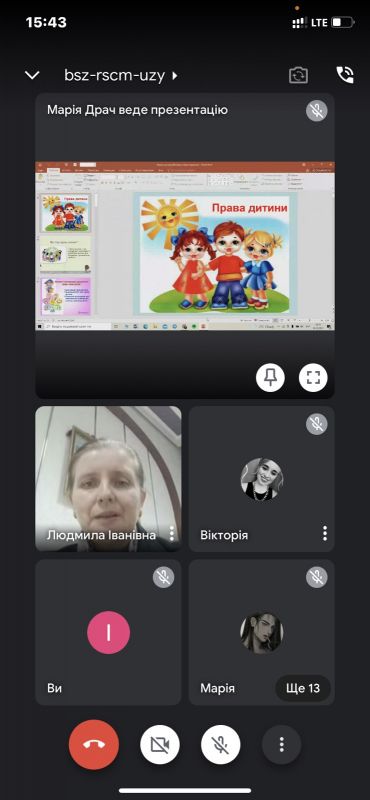
Task: Show the remaining participants via Ще 13
Action: (x=303, y=688)
